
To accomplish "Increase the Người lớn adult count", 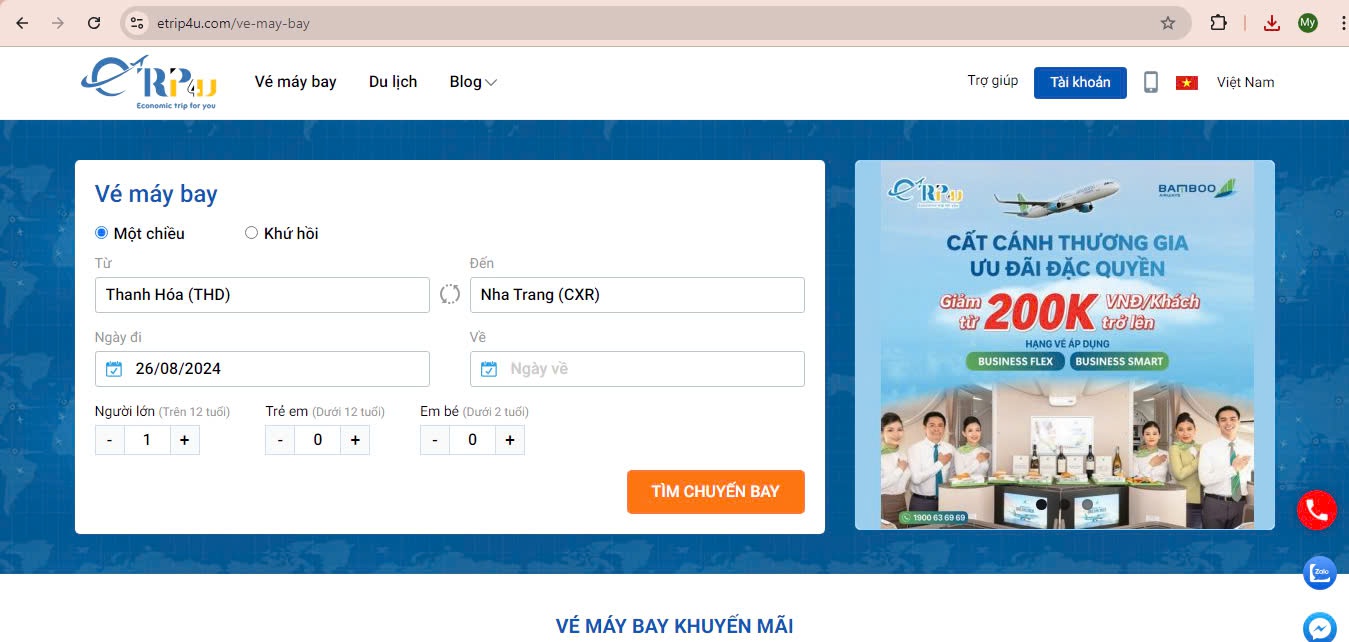I will point(184,440).
